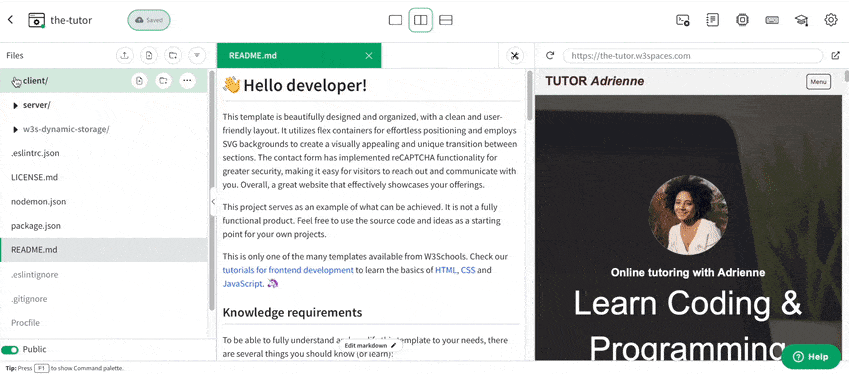Click the upload file icon in Files
Image resolution: width=849 pixels, height=374 pixels.
(x=125, y=55)
